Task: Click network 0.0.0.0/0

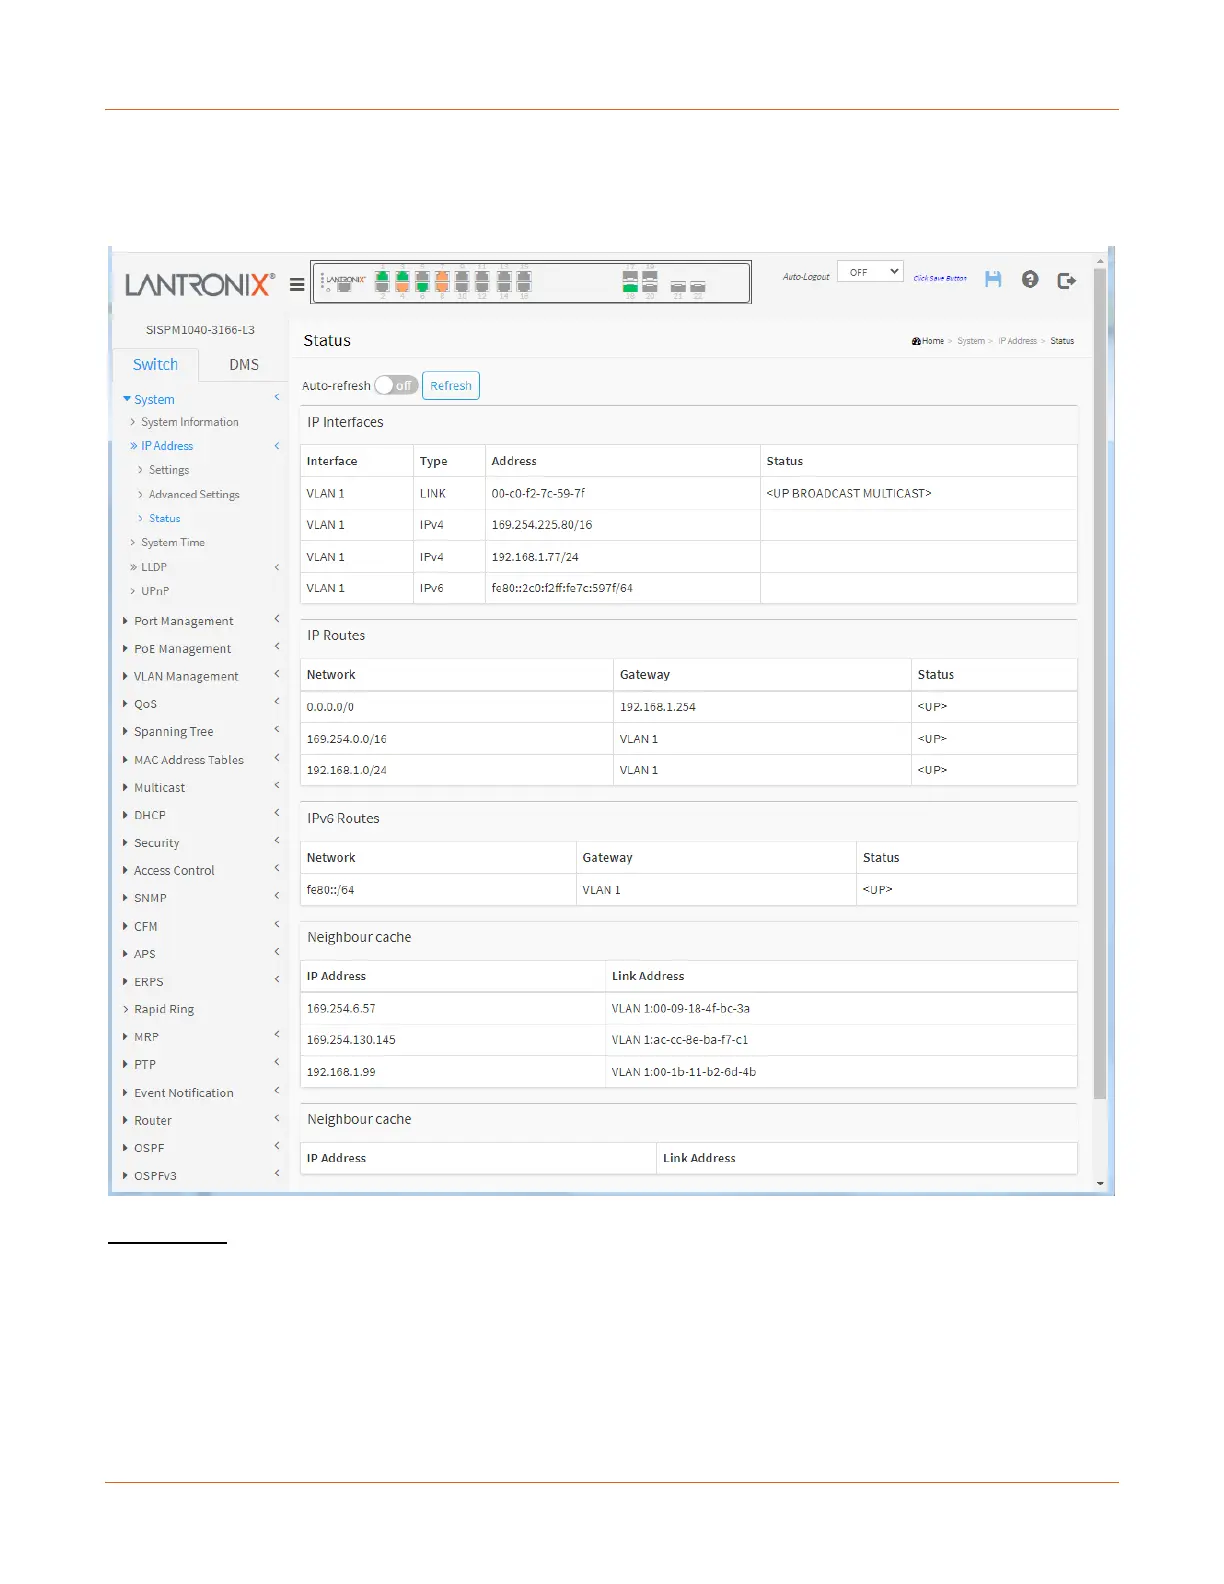Action: [x=330, y=707]
